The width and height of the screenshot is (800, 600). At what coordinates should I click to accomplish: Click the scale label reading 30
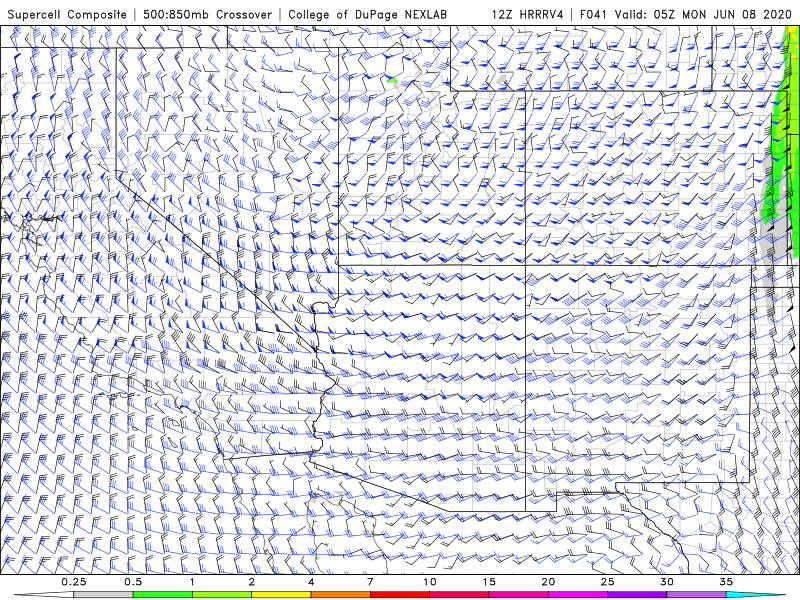coord(666,582)
